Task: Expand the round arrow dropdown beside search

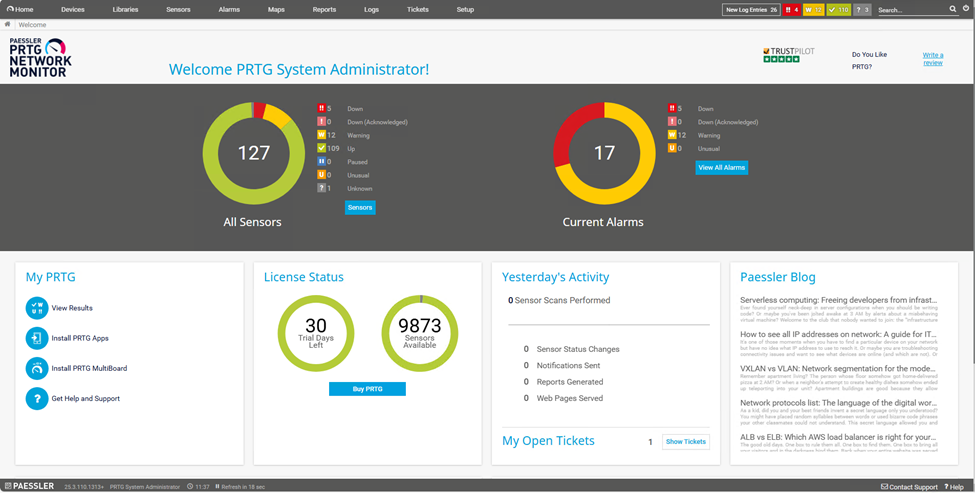Action: coord(966,9)
